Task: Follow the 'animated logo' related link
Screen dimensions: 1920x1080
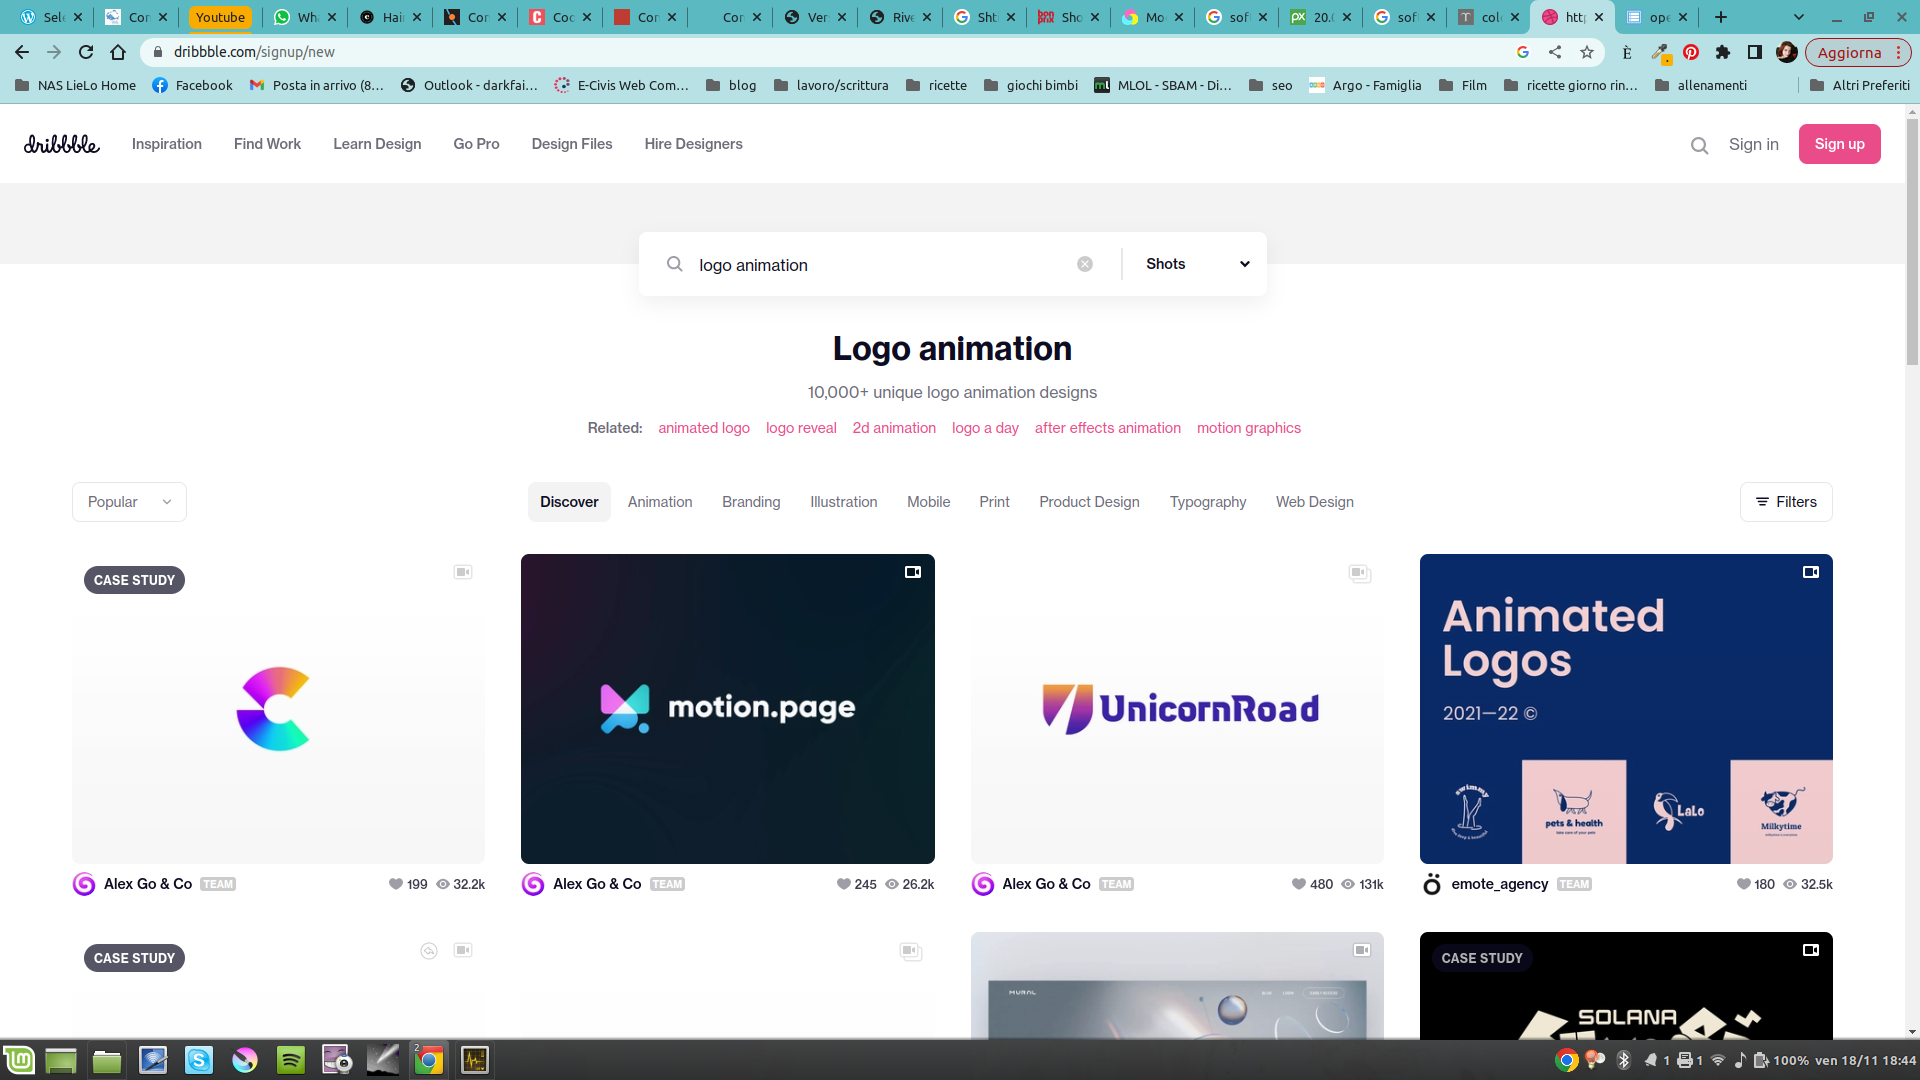Action: click(x=704, y=428)
